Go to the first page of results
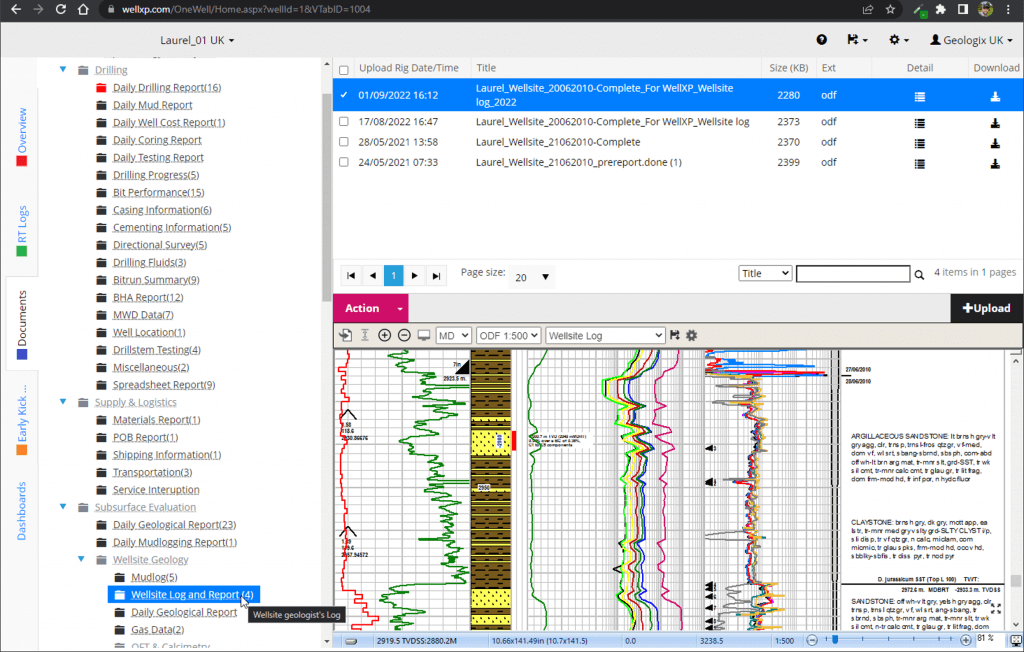Image resolution: width=1024 pixels, height=652 pixels. pos(351,276)
